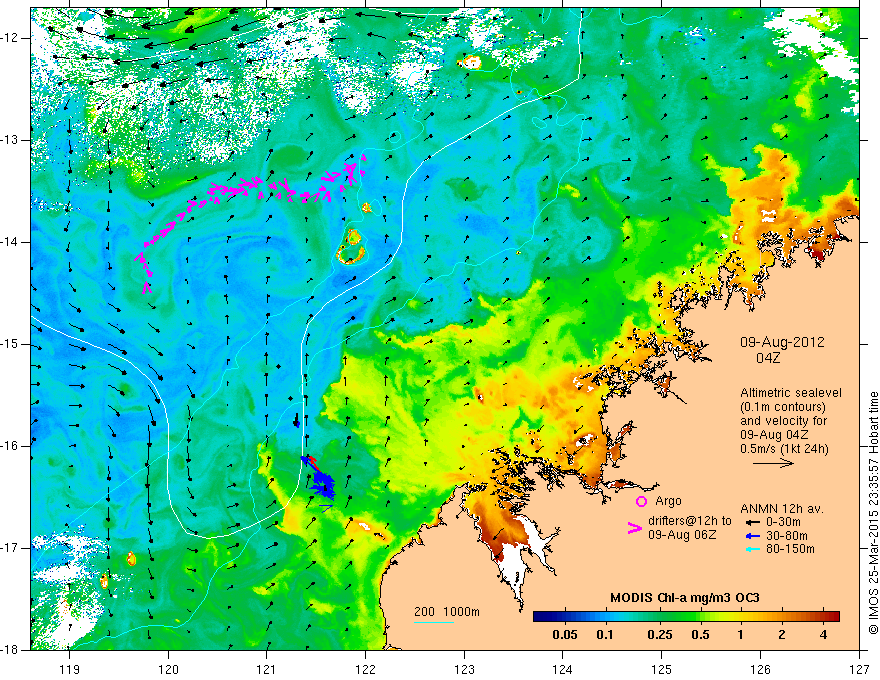Click the longitude axis label '125'
The image size is (880, 680).
click(x=662, y=669)
